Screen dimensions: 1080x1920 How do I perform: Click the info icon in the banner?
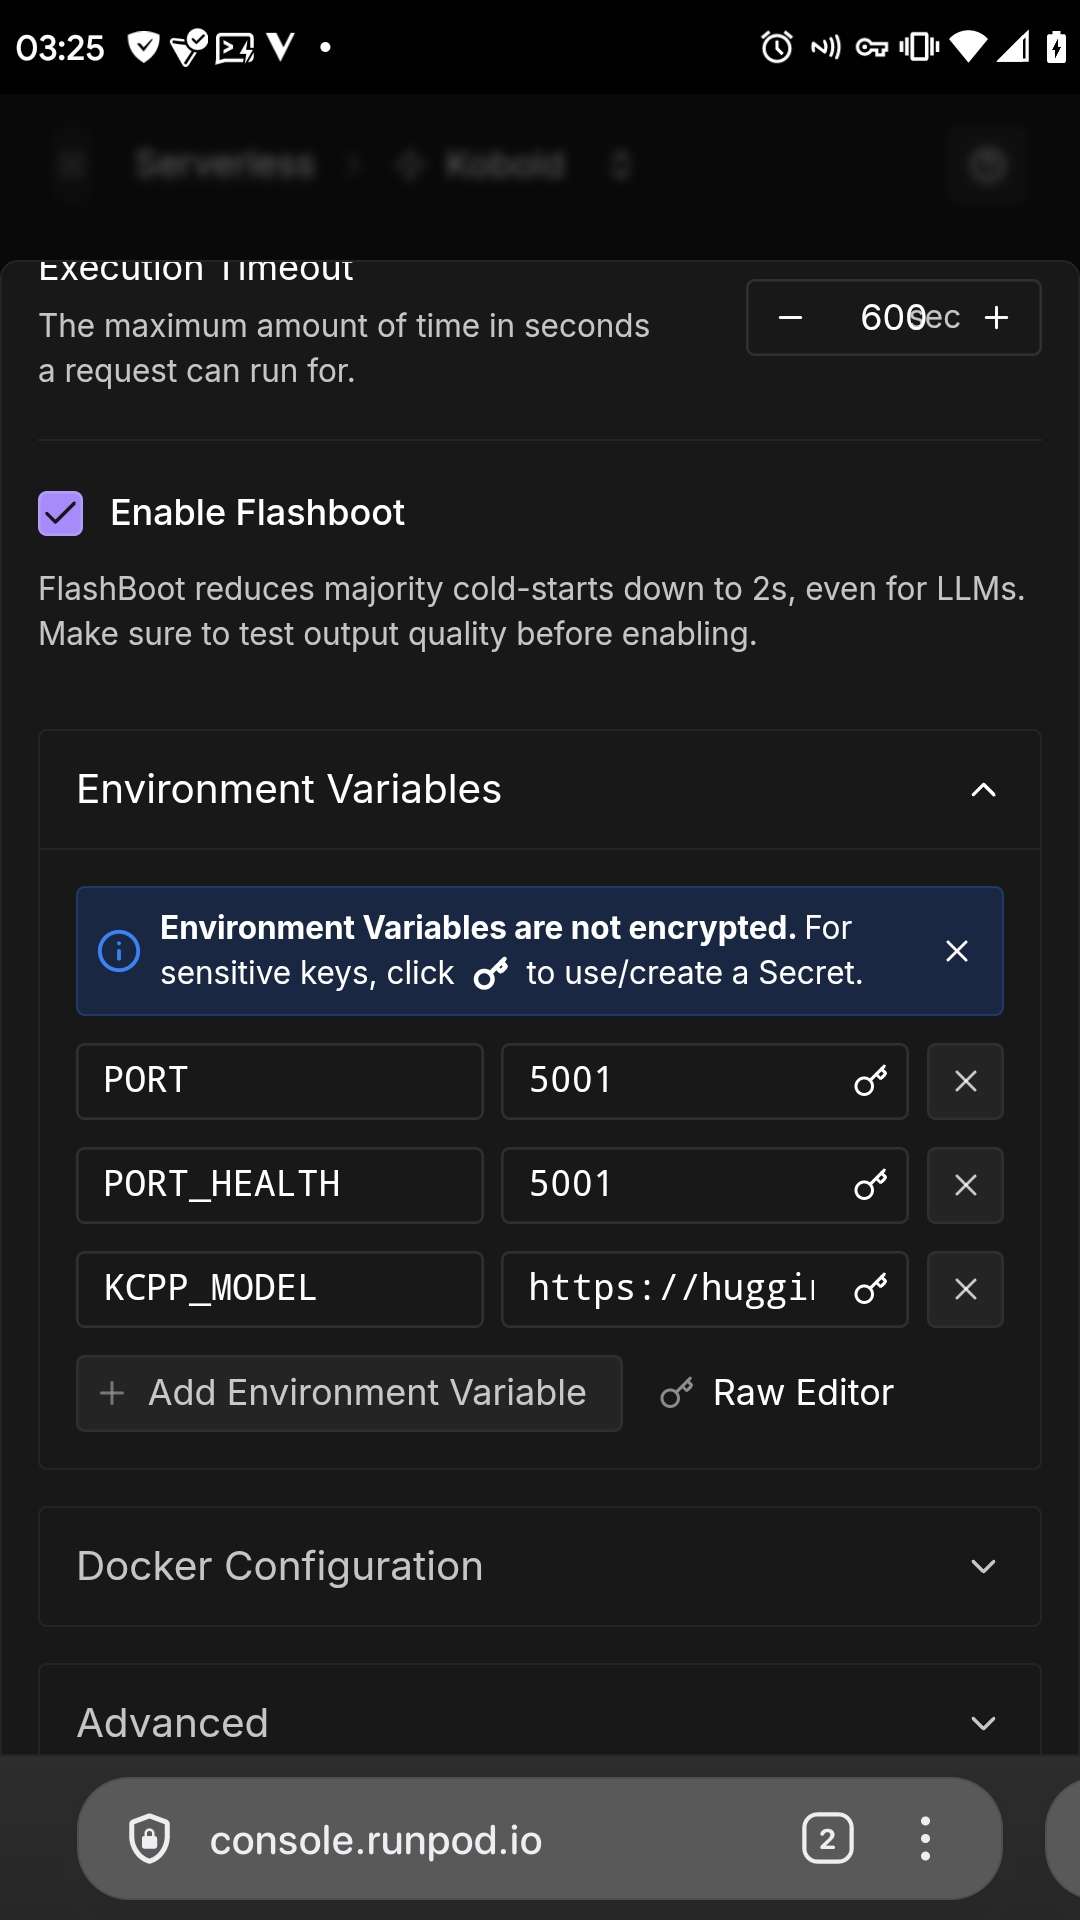119,951
